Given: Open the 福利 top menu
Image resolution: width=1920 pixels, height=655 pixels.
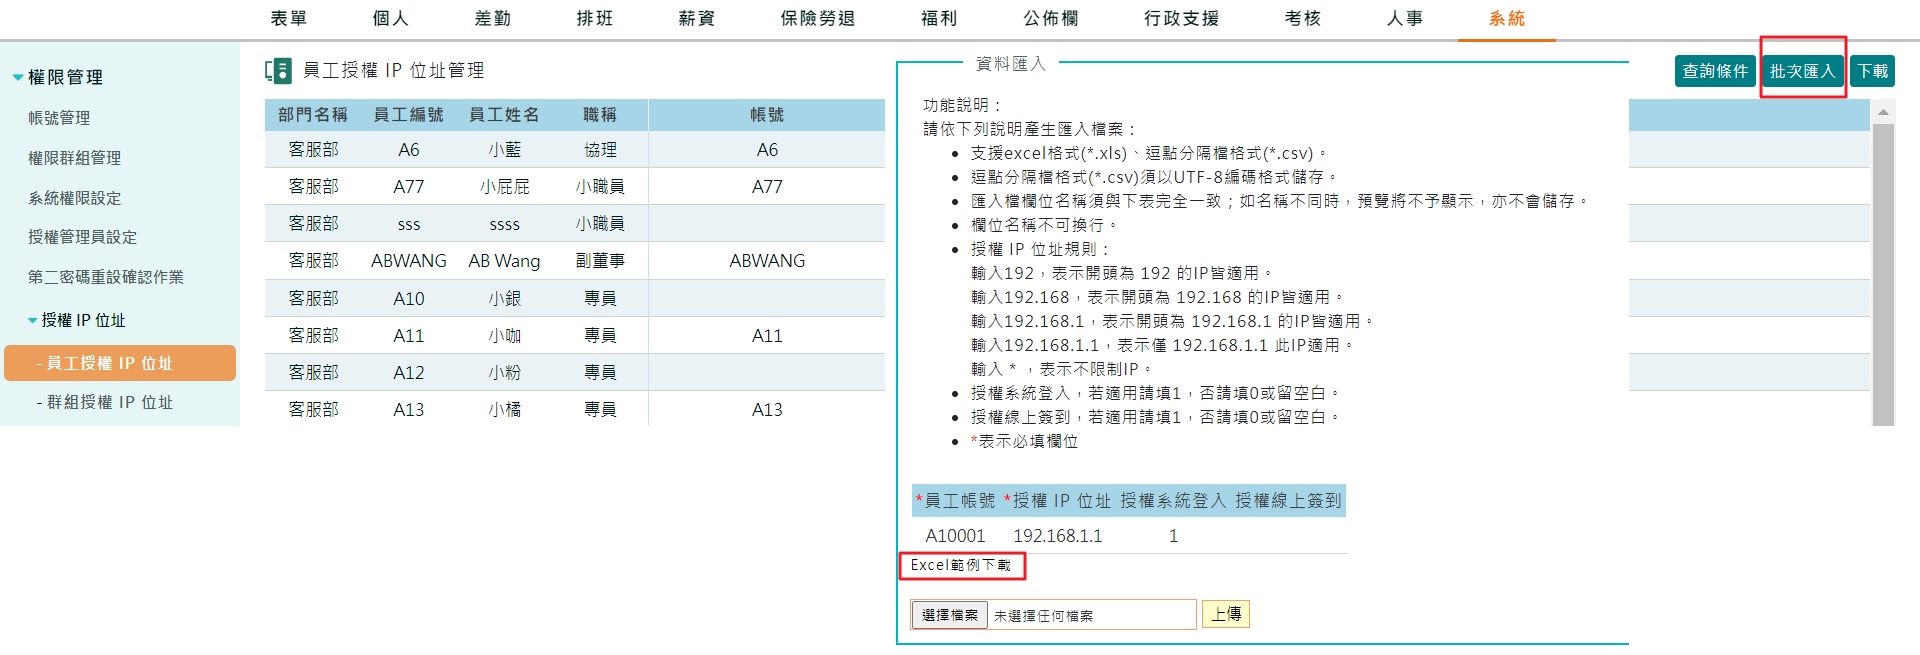Looking at the screenshot, I should point(939,18).
